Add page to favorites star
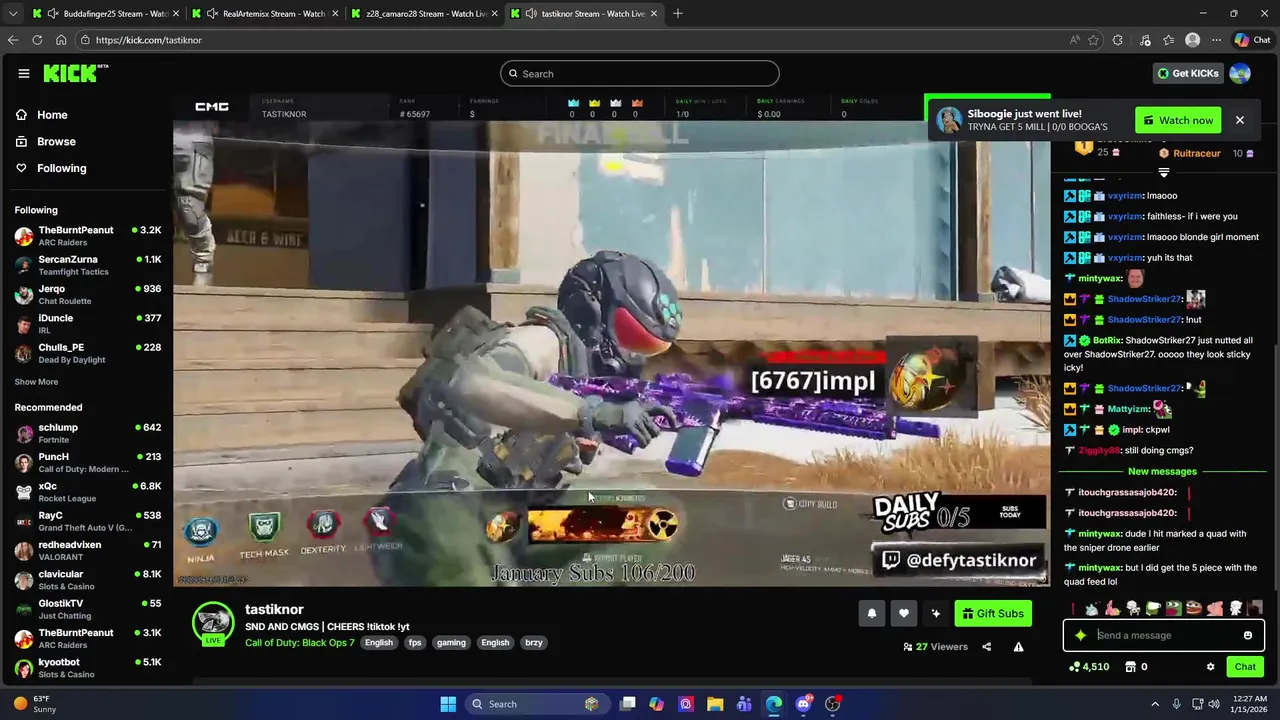Image resolution: width=1280 pixels, height=720 pixels. pos(1093,40)
